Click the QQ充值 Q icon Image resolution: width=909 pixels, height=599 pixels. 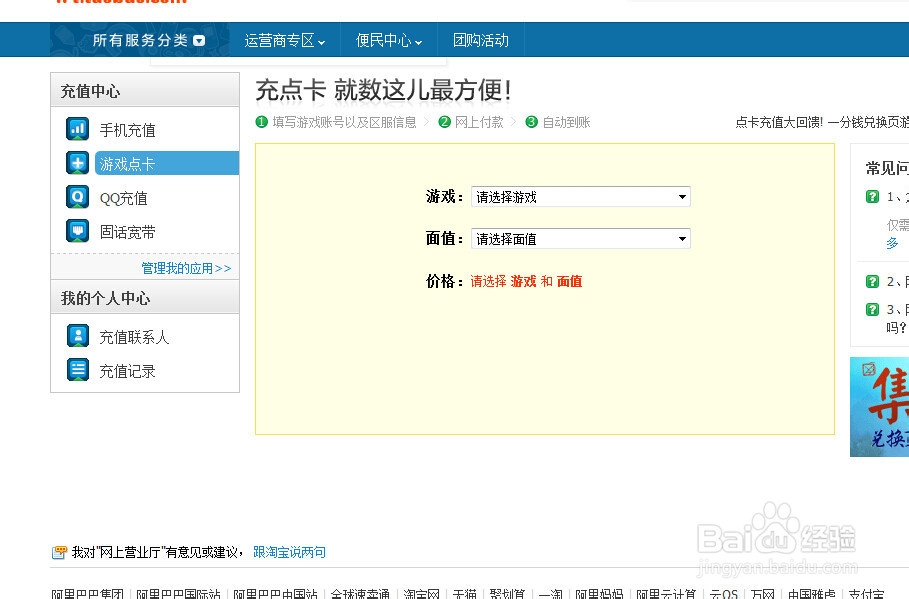click(78, 197)
